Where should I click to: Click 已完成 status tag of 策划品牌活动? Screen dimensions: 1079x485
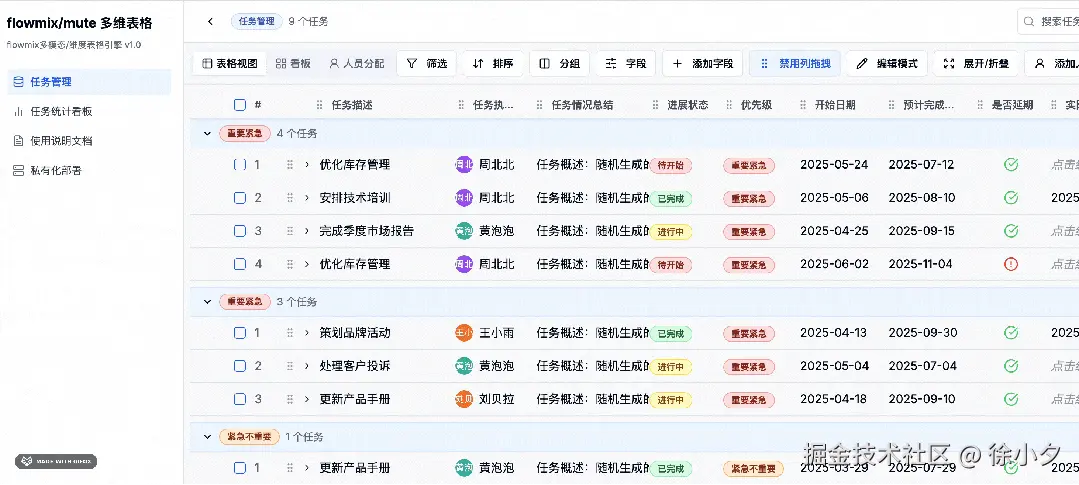click(x=671, y=334)
